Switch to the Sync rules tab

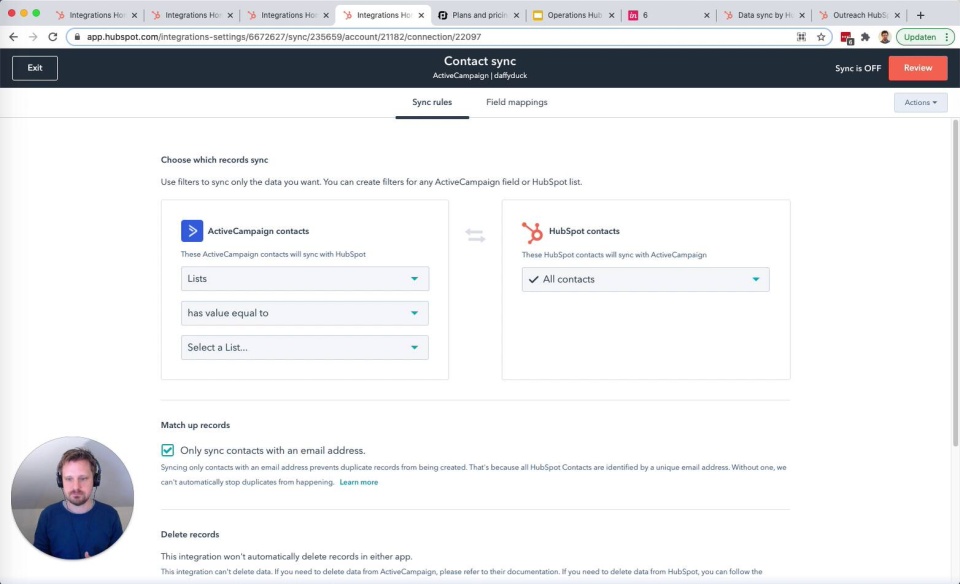(432, 102)
